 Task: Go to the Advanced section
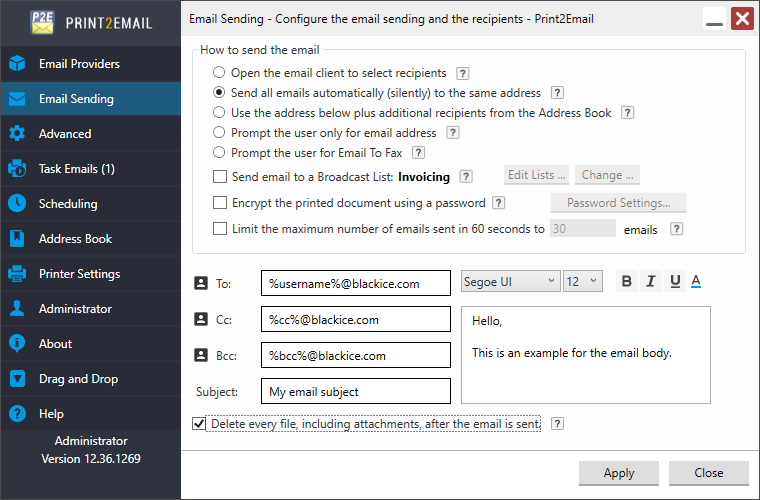tap(91, 134)
